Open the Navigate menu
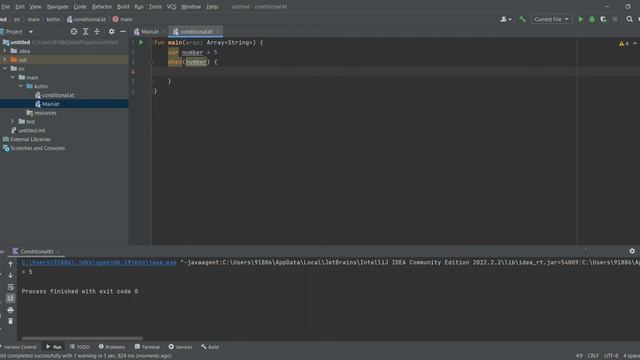 click(x=57, y=7)
